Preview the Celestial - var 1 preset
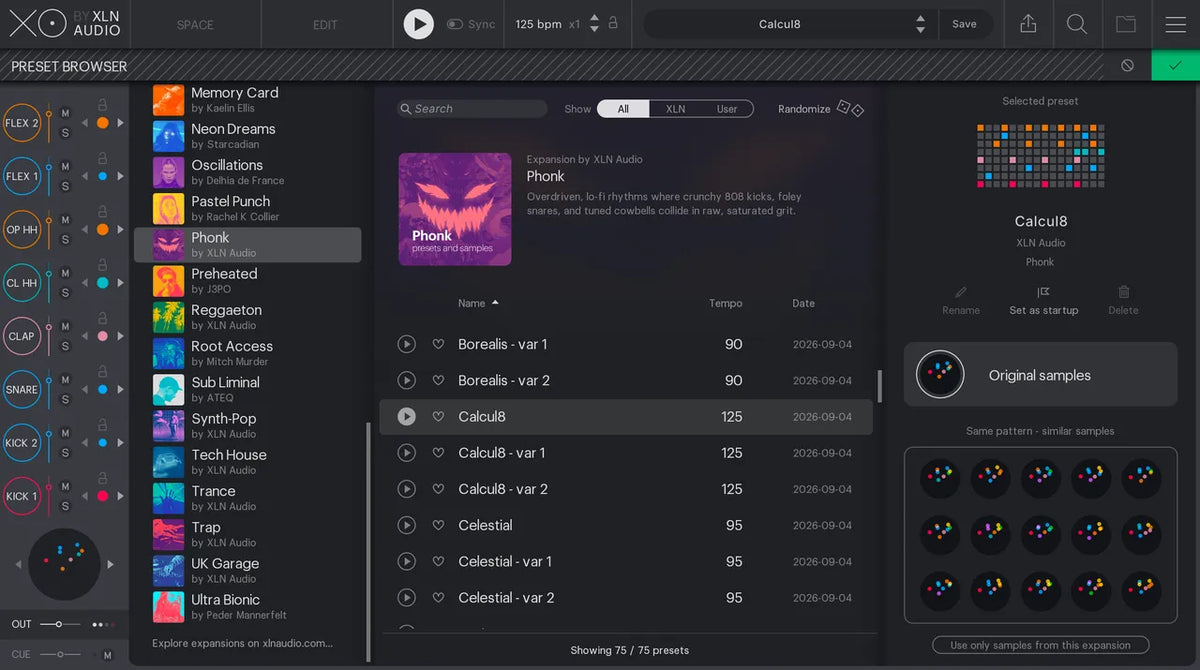 pos(406,561)
